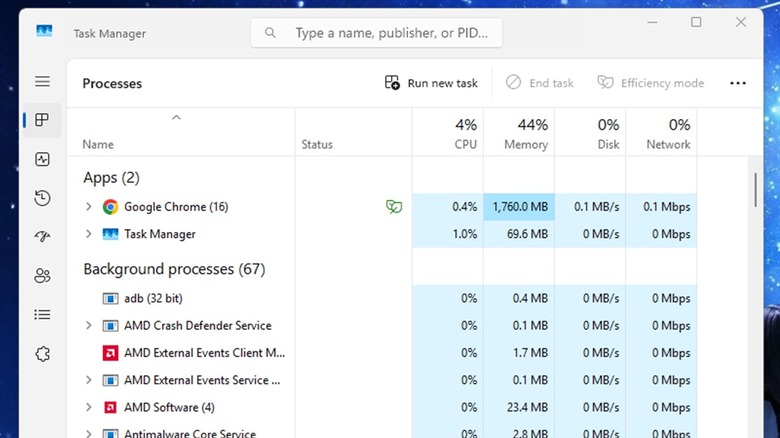The height and width of the screenshot is (438, 780).
Task: Sort by the CPU column header
Action: tap(448, 133)
